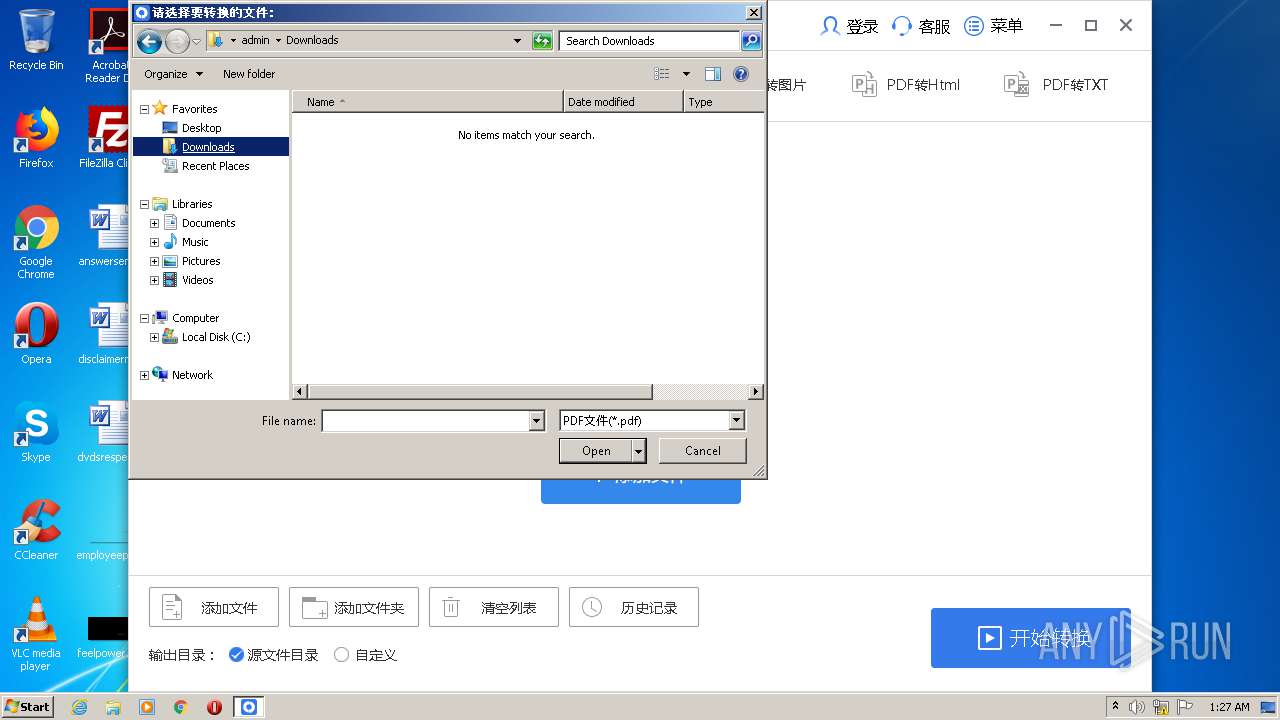Select Recent Places under Favorites
Screen dimensions: 1280x720
[215, 166]
